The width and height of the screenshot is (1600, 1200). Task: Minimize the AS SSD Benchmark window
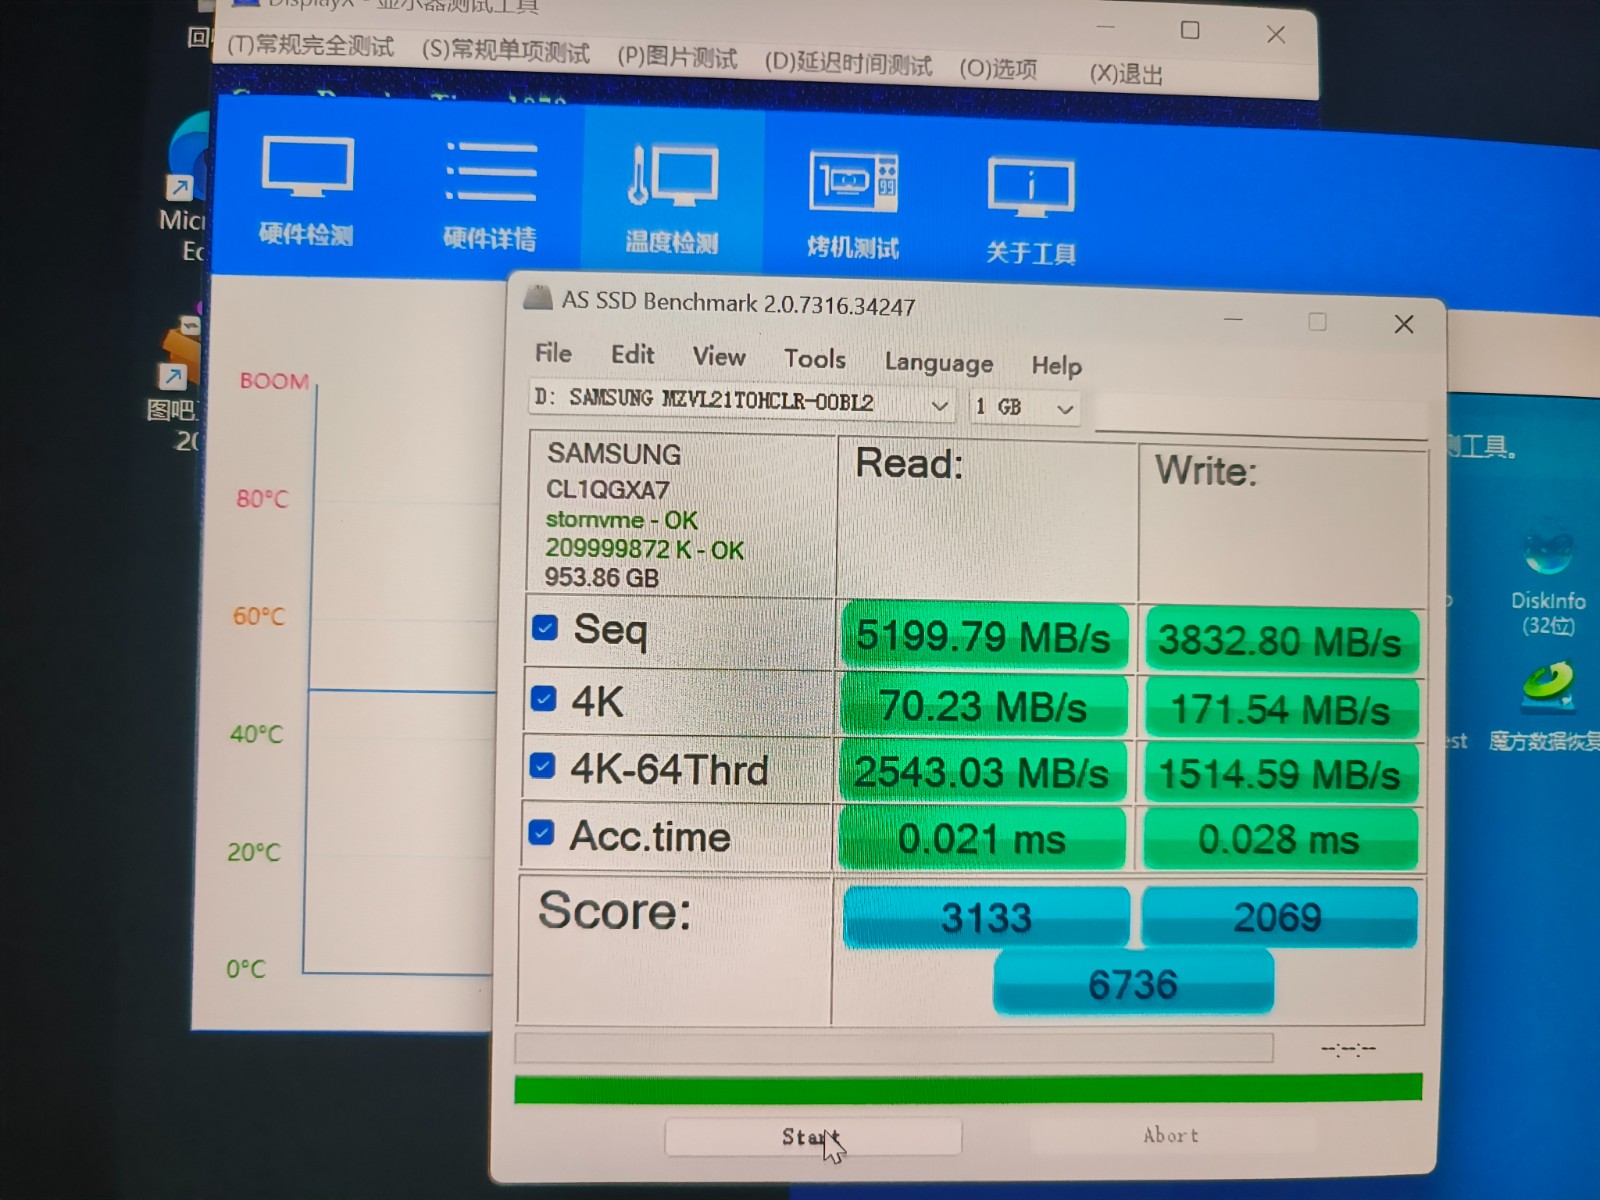pos(1233,320)
